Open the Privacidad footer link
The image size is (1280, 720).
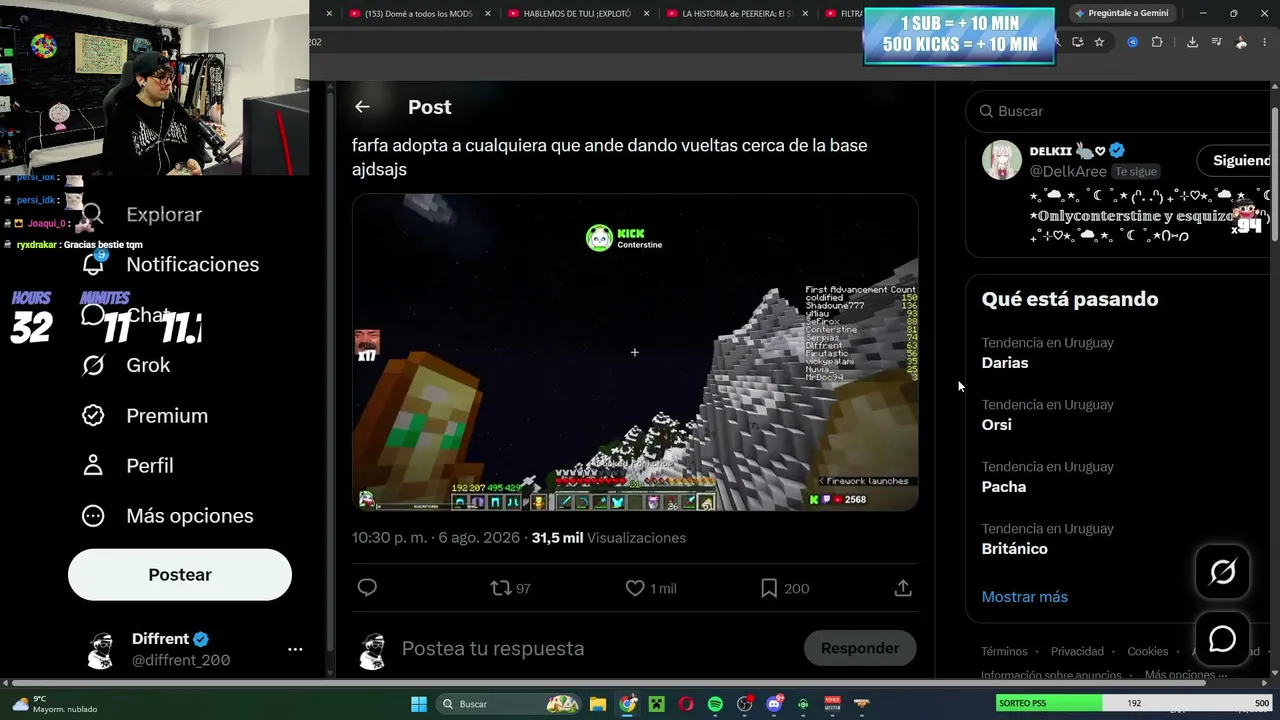point(1077,651)
